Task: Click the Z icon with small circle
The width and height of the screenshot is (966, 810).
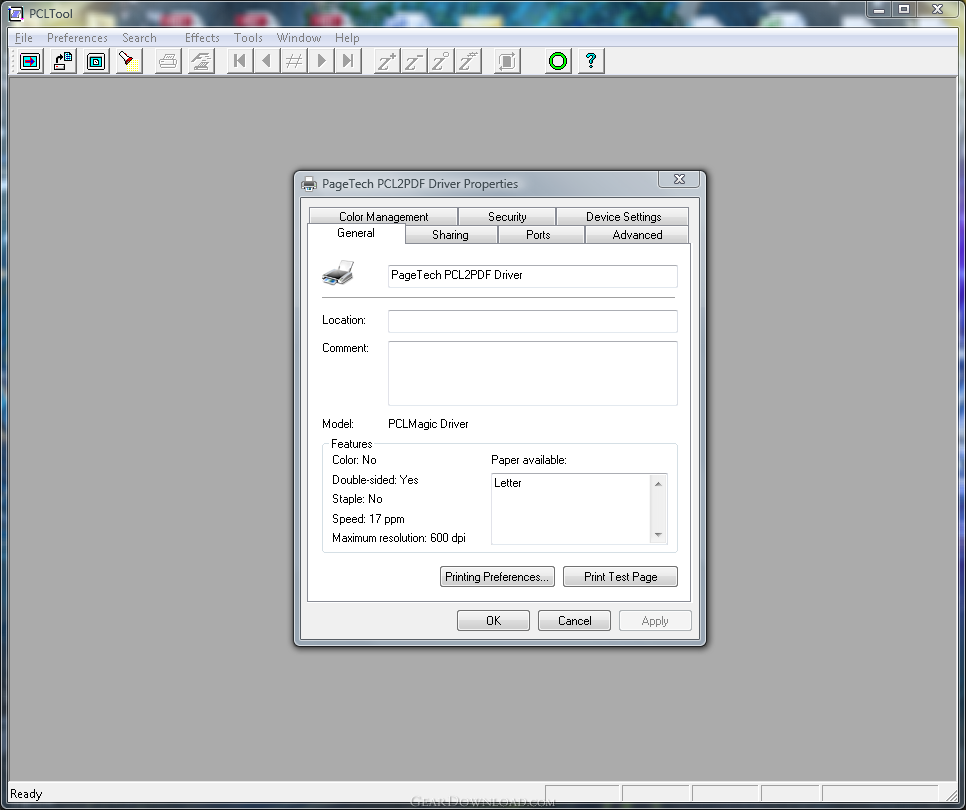Action: coord(441,61)
